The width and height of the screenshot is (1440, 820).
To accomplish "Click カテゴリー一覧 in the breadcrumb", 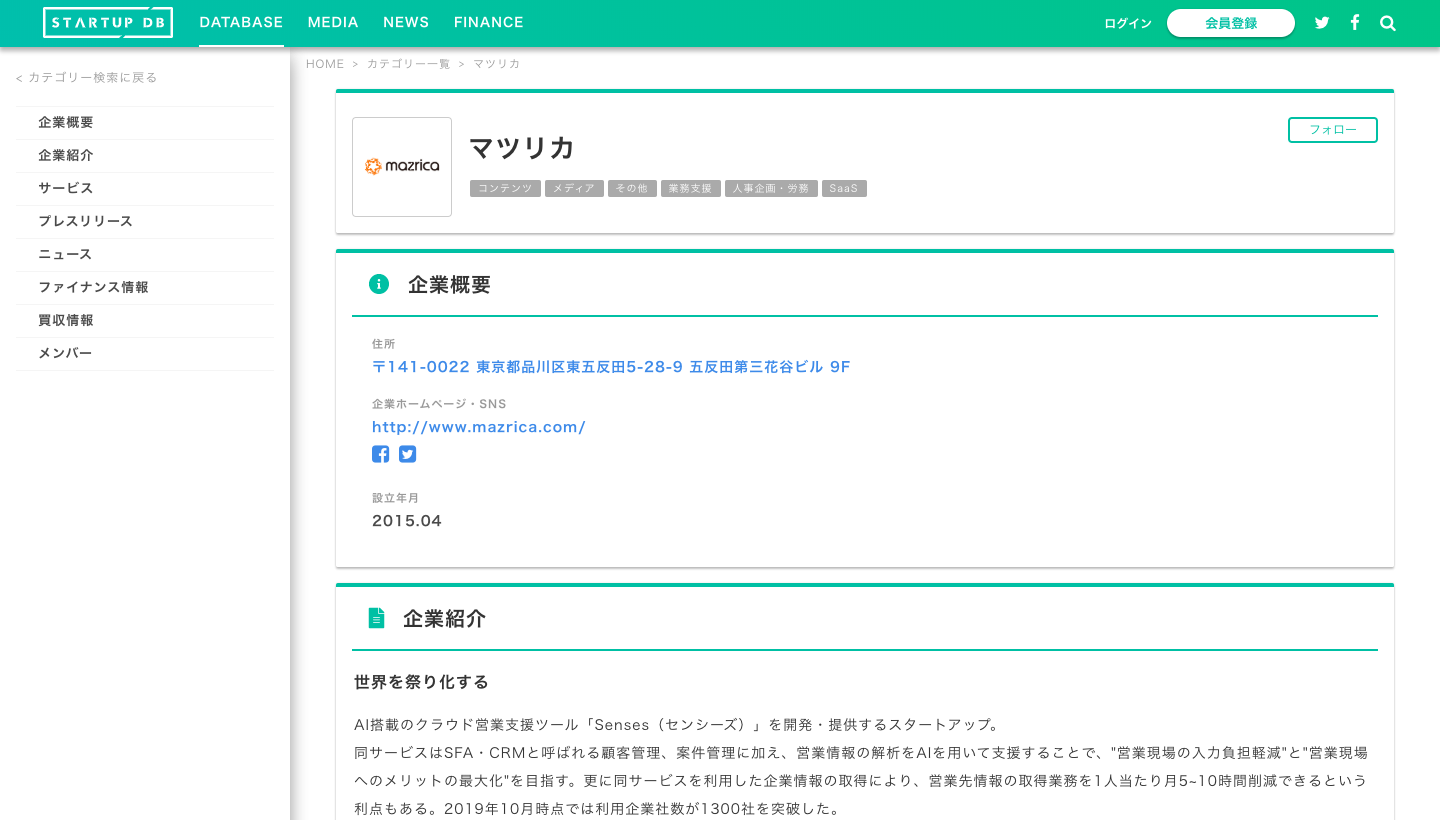I will click(408, 64).
